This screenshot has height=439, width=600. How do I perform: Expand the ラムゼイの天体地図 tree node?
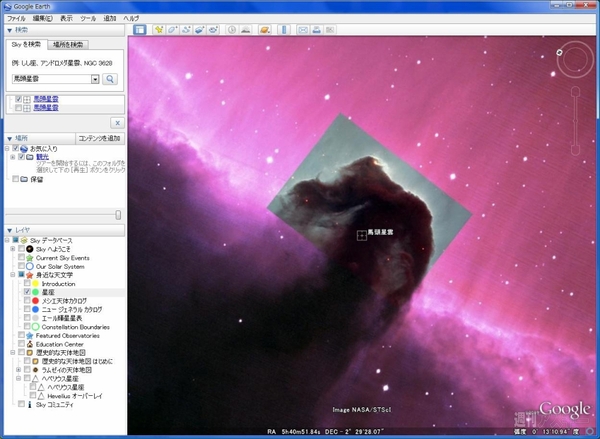click(18, 370)
